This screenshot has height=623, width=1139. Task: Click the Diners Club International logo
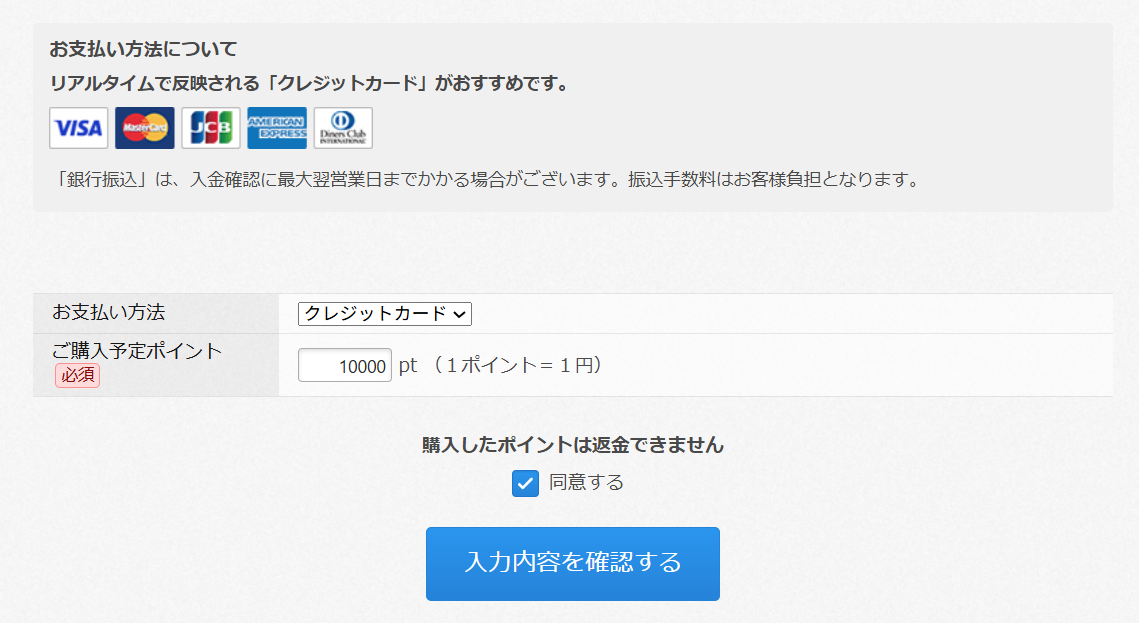[343, 128]
